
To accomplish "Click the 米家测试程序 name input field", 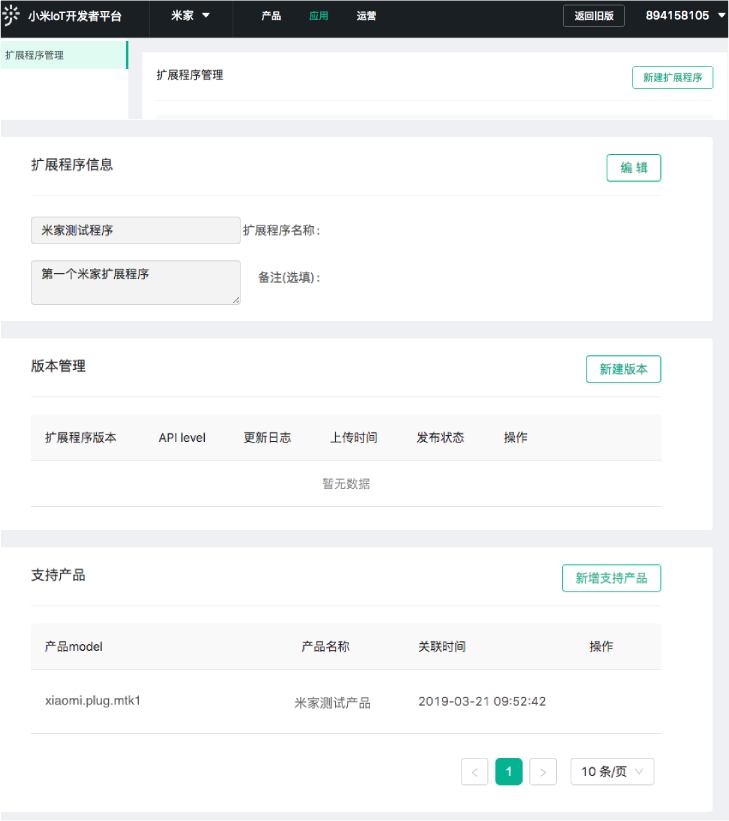I will [x=135, y=230].
